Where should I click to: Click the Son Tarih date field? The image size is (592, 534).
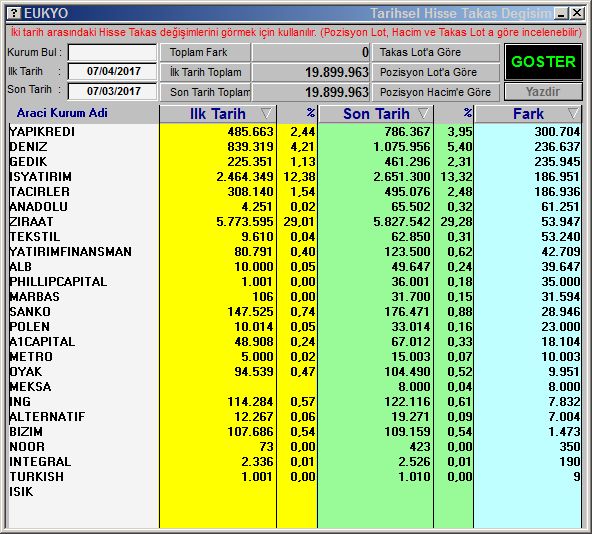pyautogui.click(x=113, y=91)
